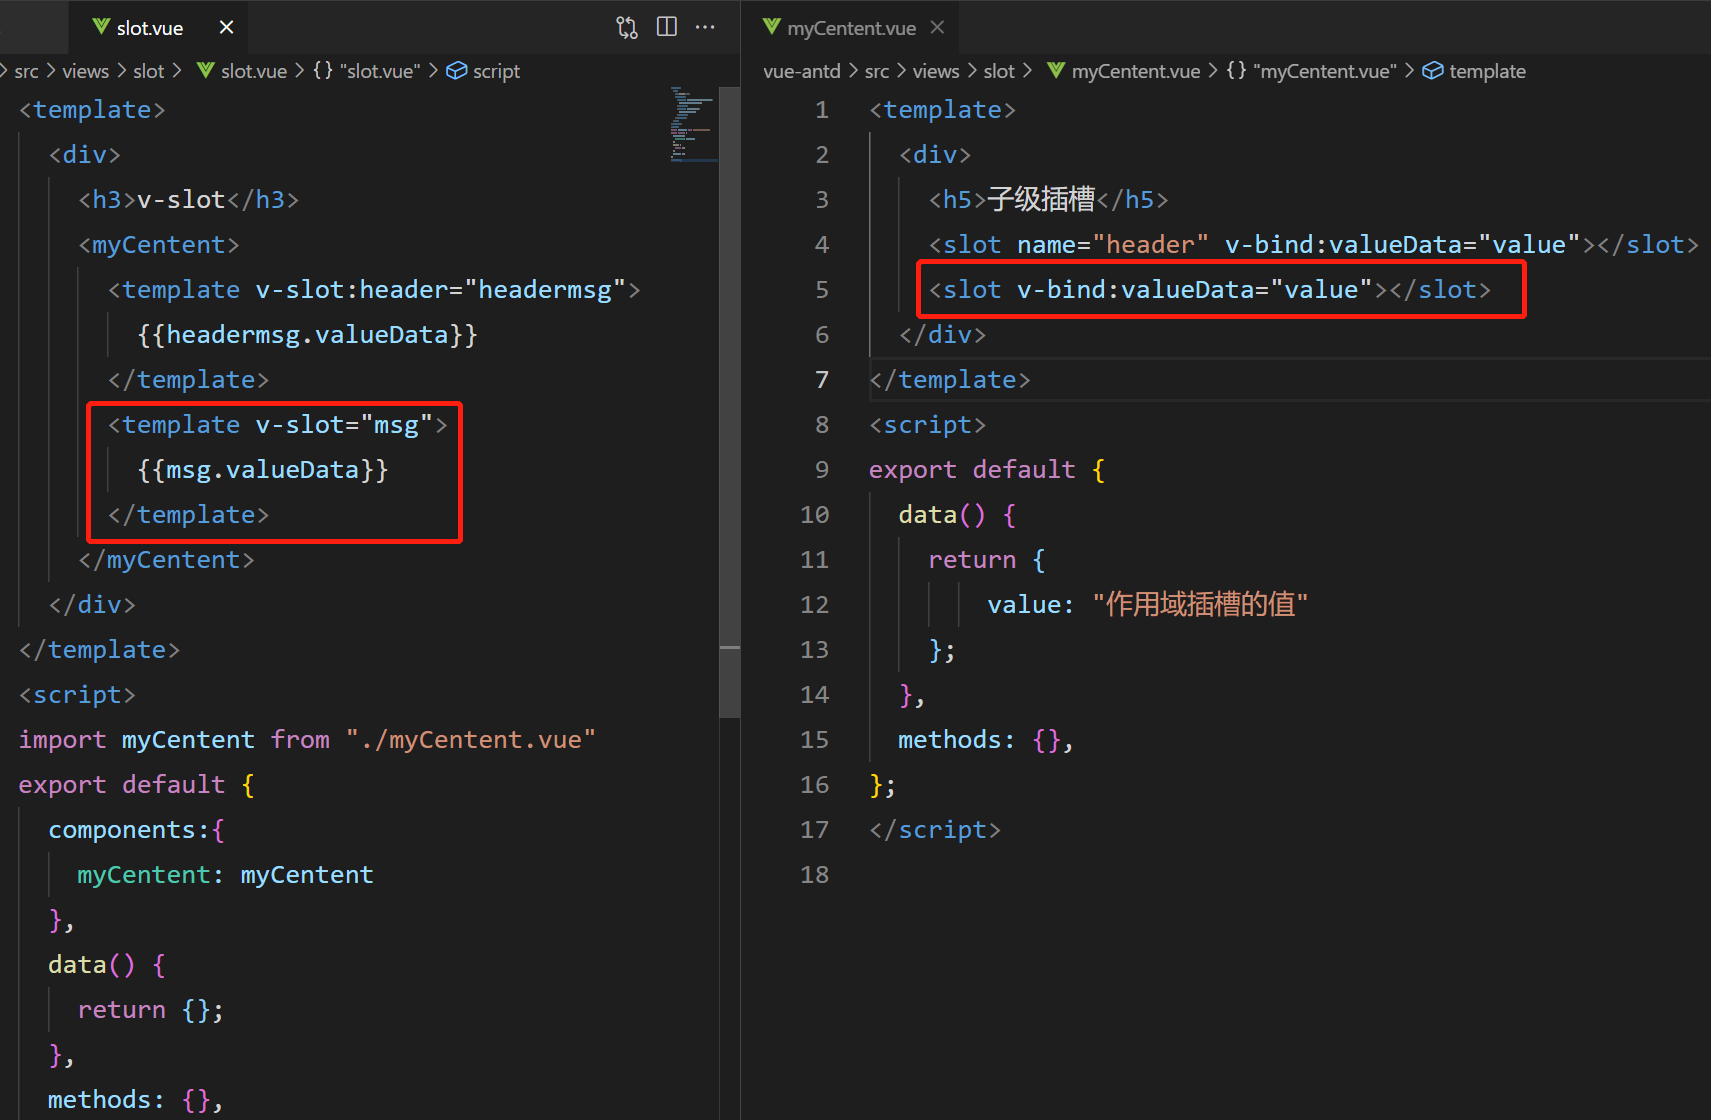The image size is (1711, 1120).
Task: Click line number 1 in right editor
Action: (x=821, y=110)
